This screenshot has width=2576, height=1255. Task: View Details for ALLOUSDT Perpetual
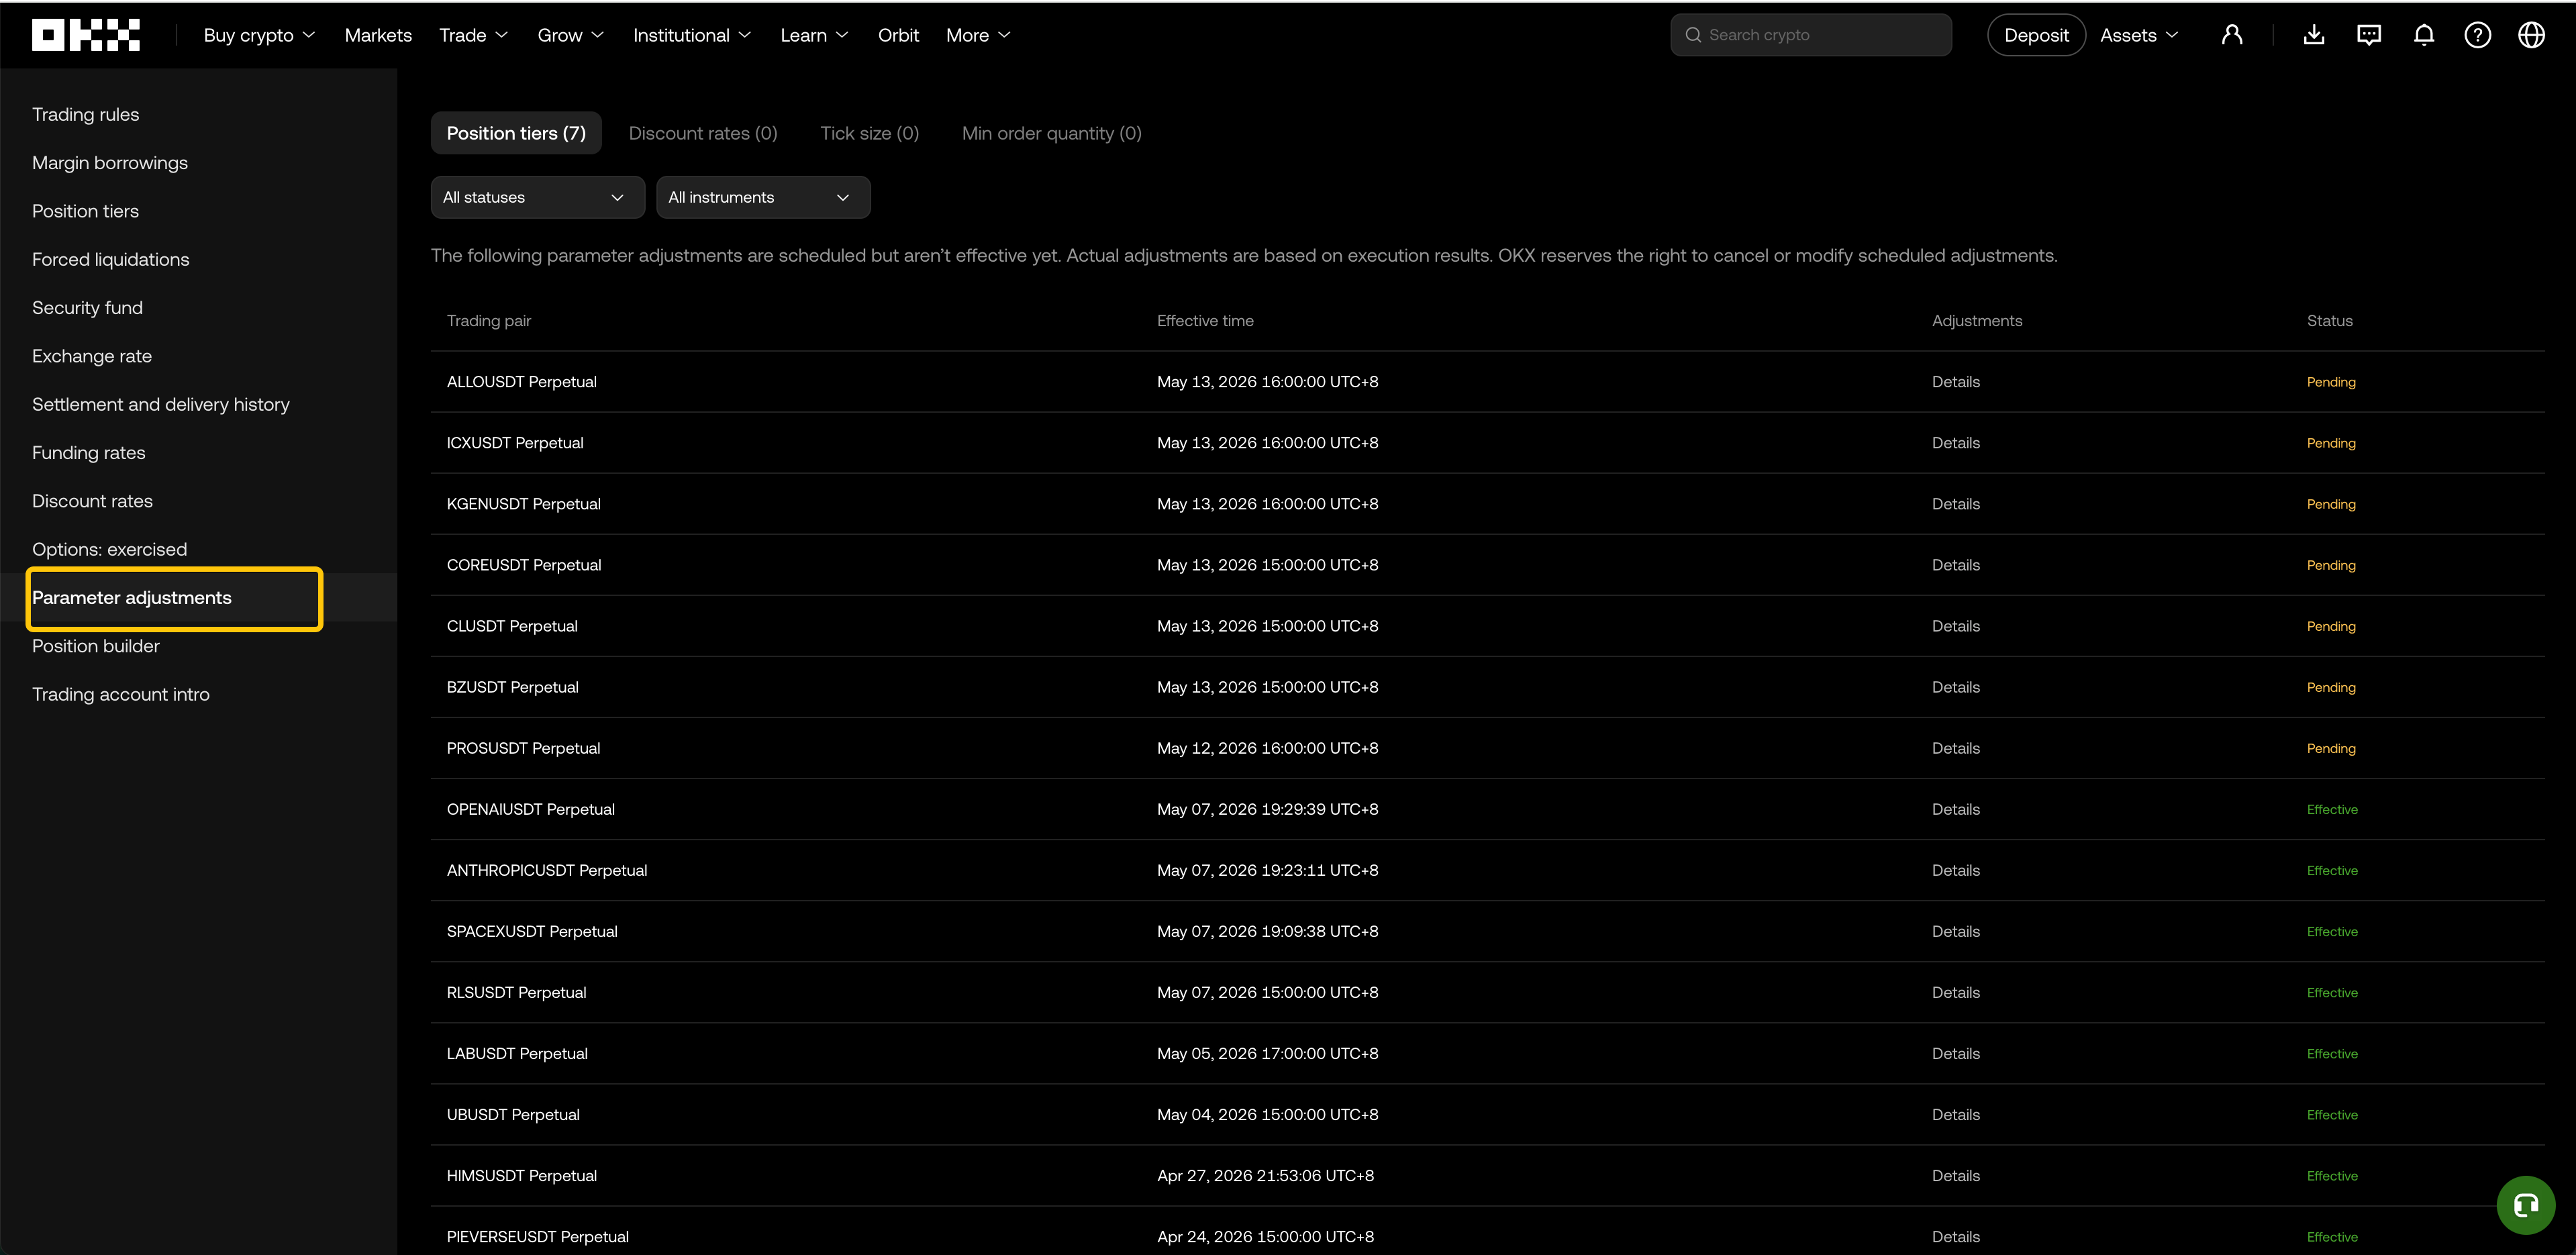coord(1956,382)
